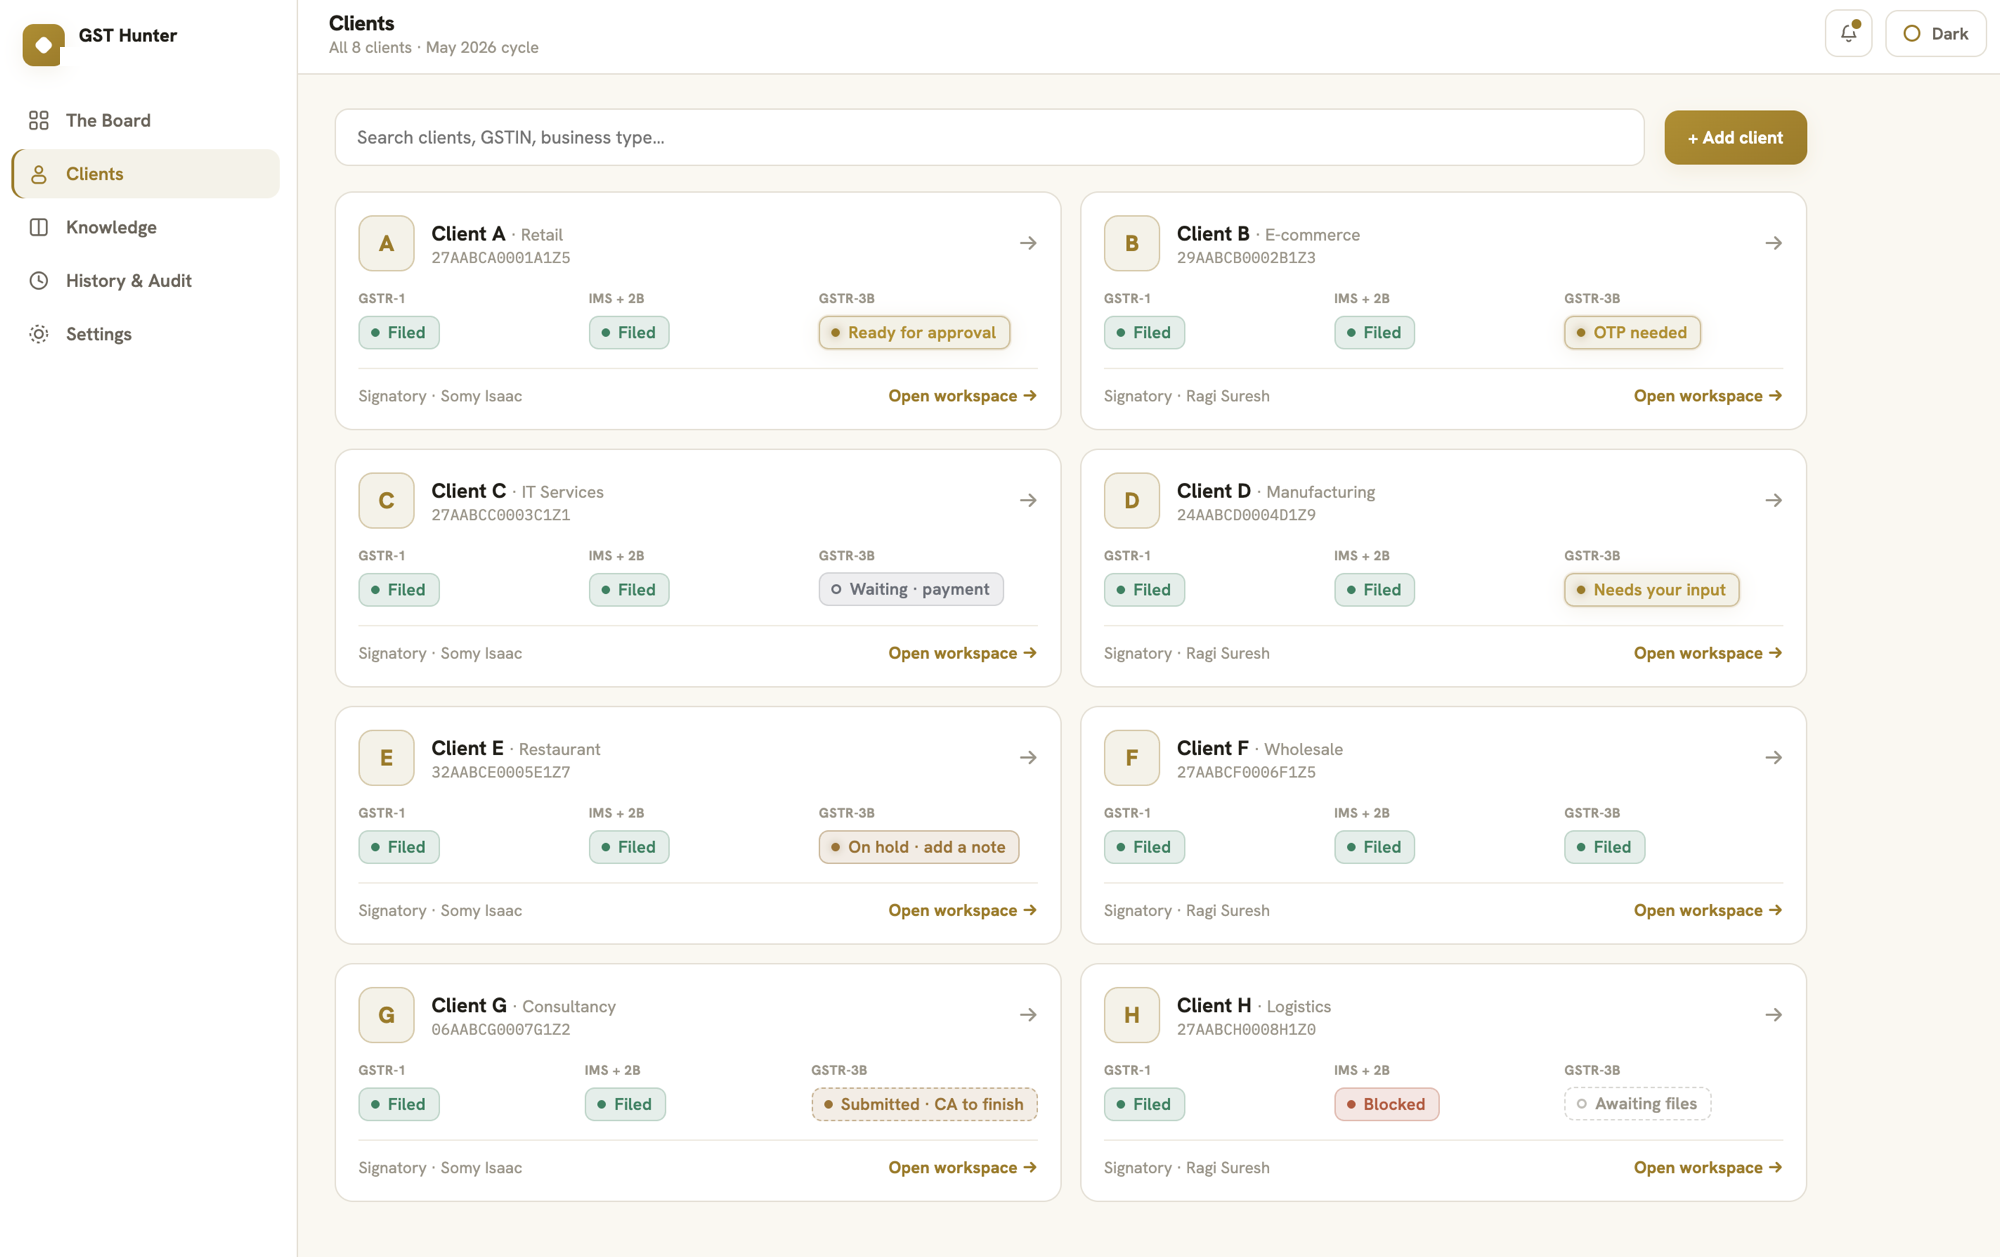This screenshot has width=2000, height=1257.
Task: Select Client G avatar letter tile
Action: click(x=386, y=1014)
